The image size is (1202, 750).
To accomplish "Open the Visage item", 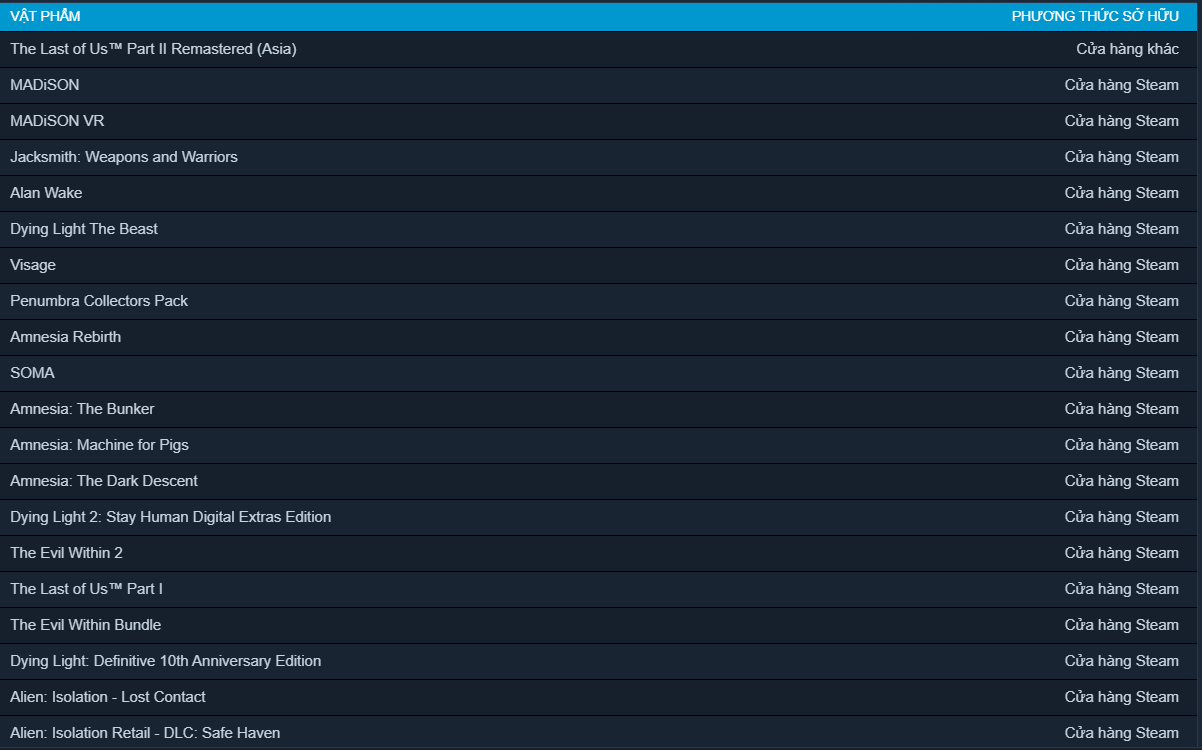I will coord(33,265).
